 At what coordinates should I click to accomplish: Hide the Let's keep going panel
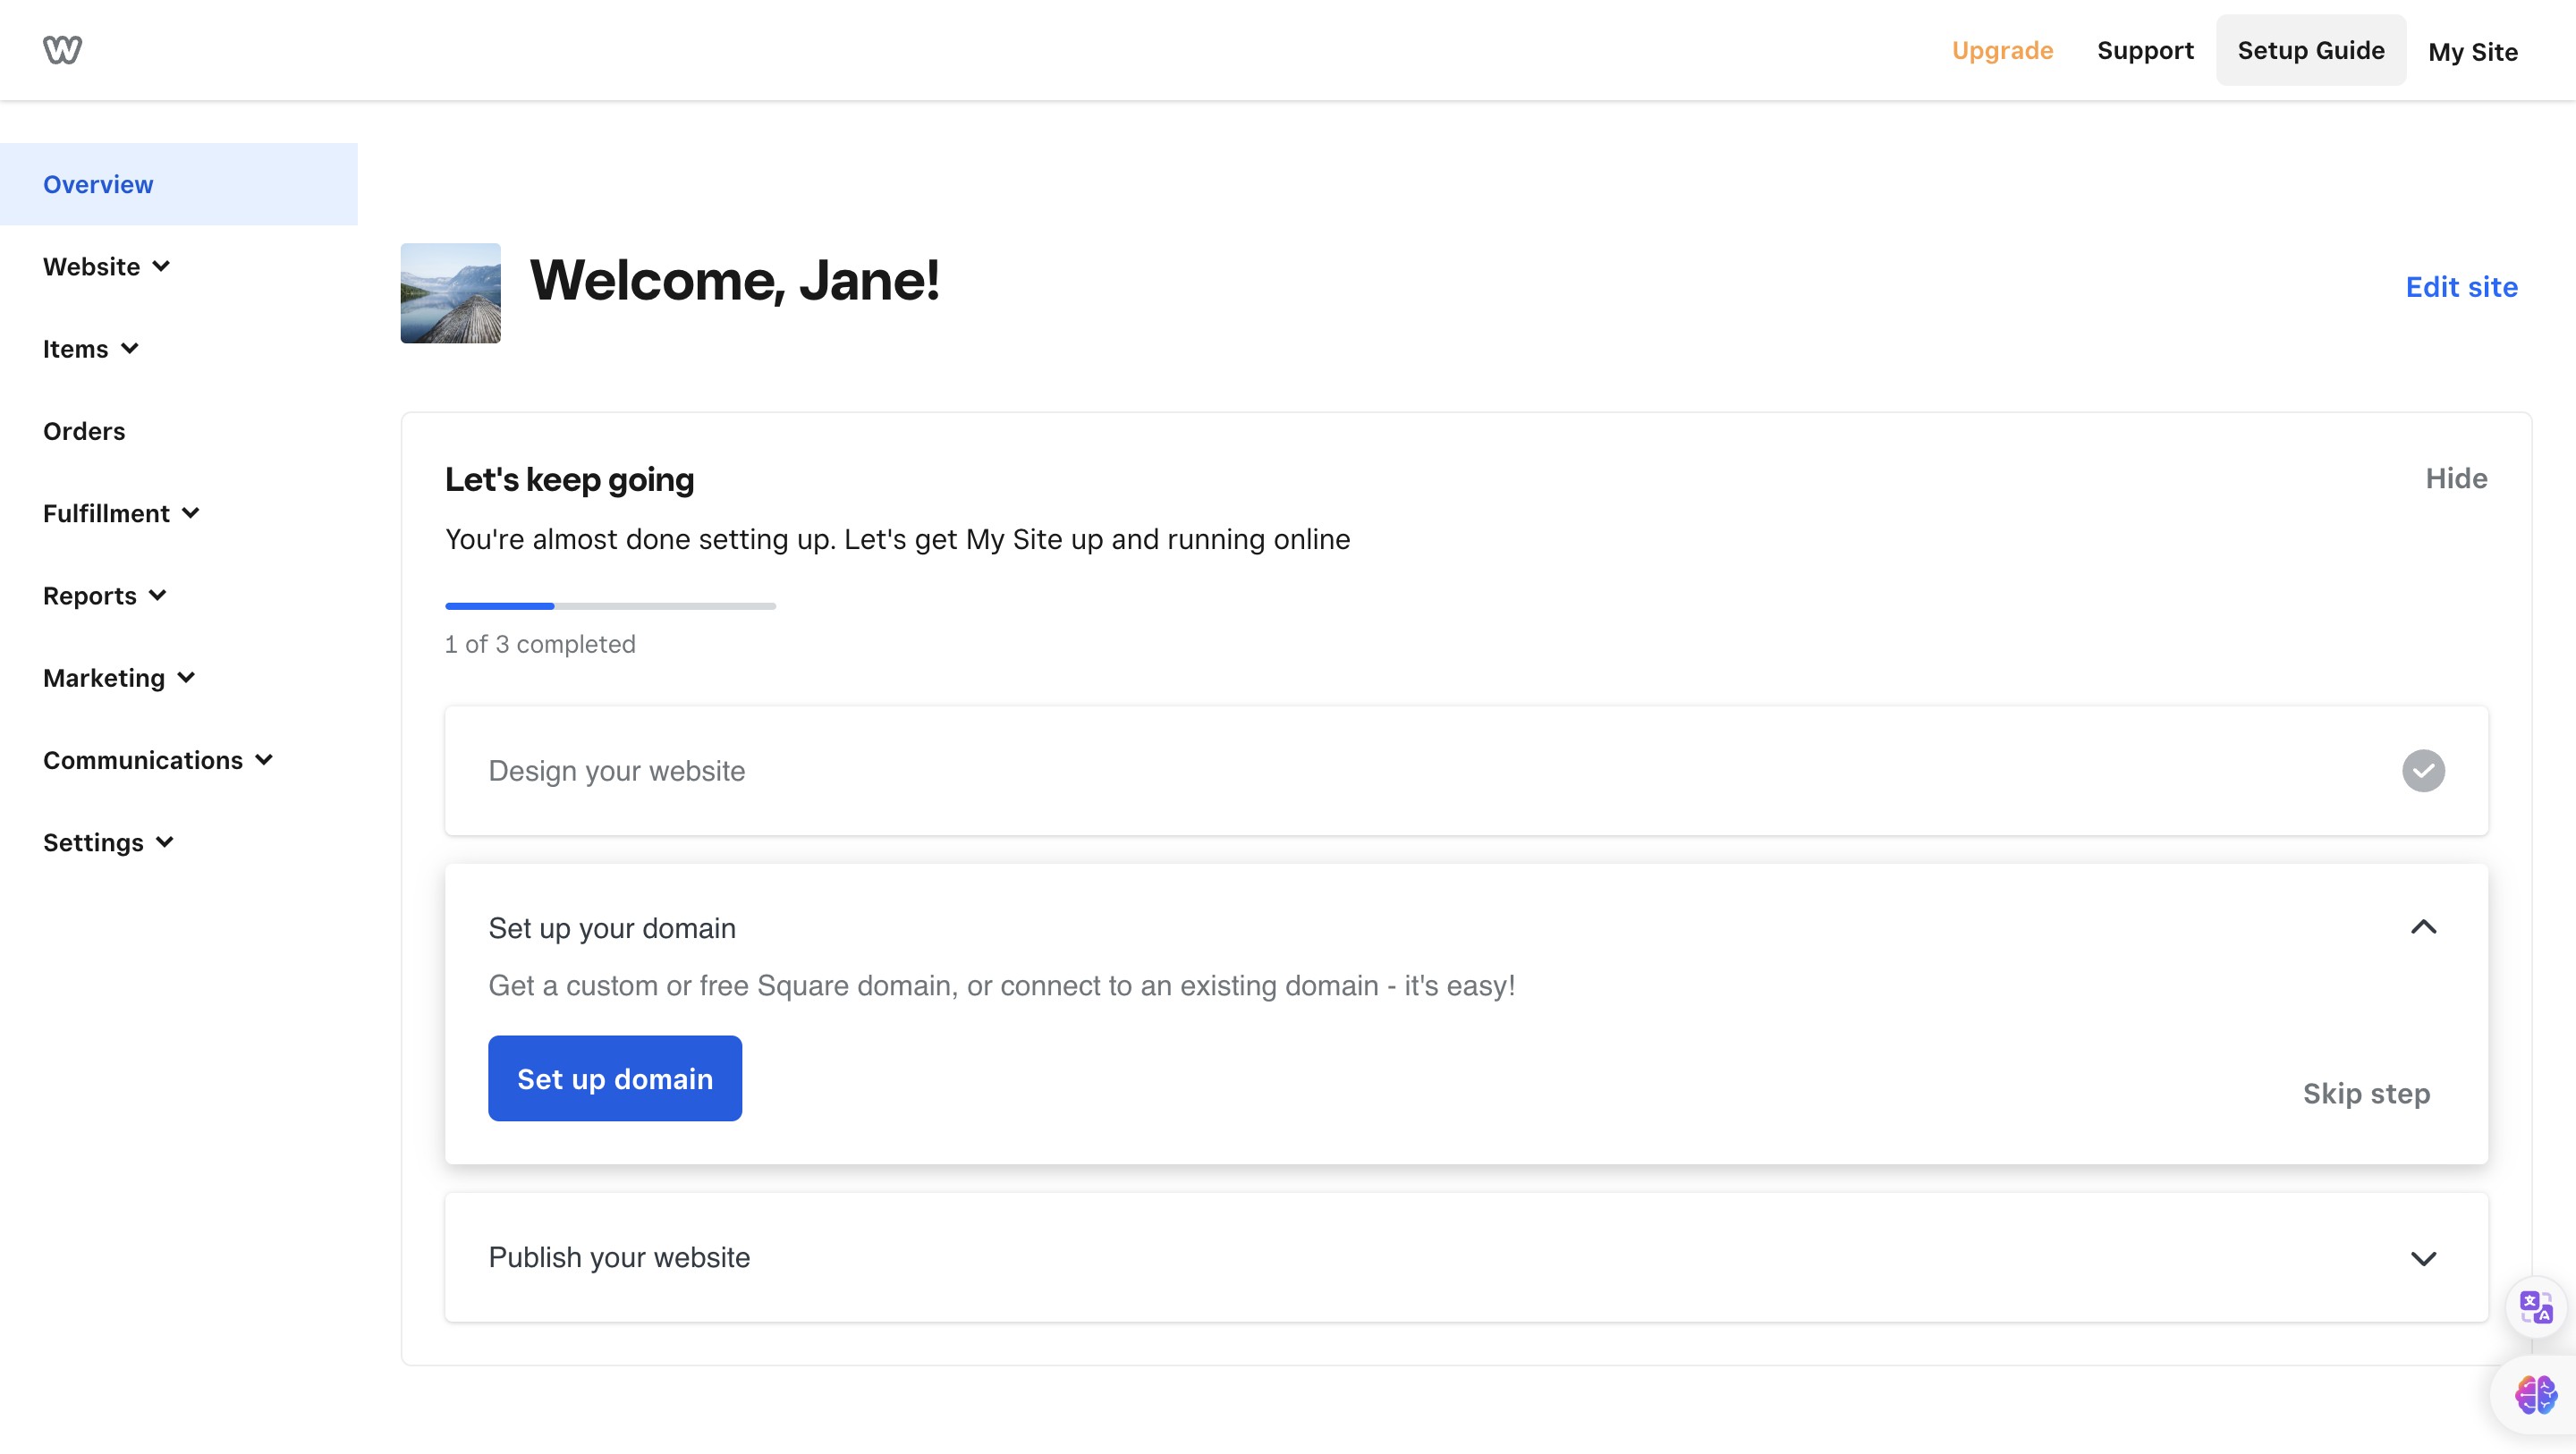coord(2456,478)
